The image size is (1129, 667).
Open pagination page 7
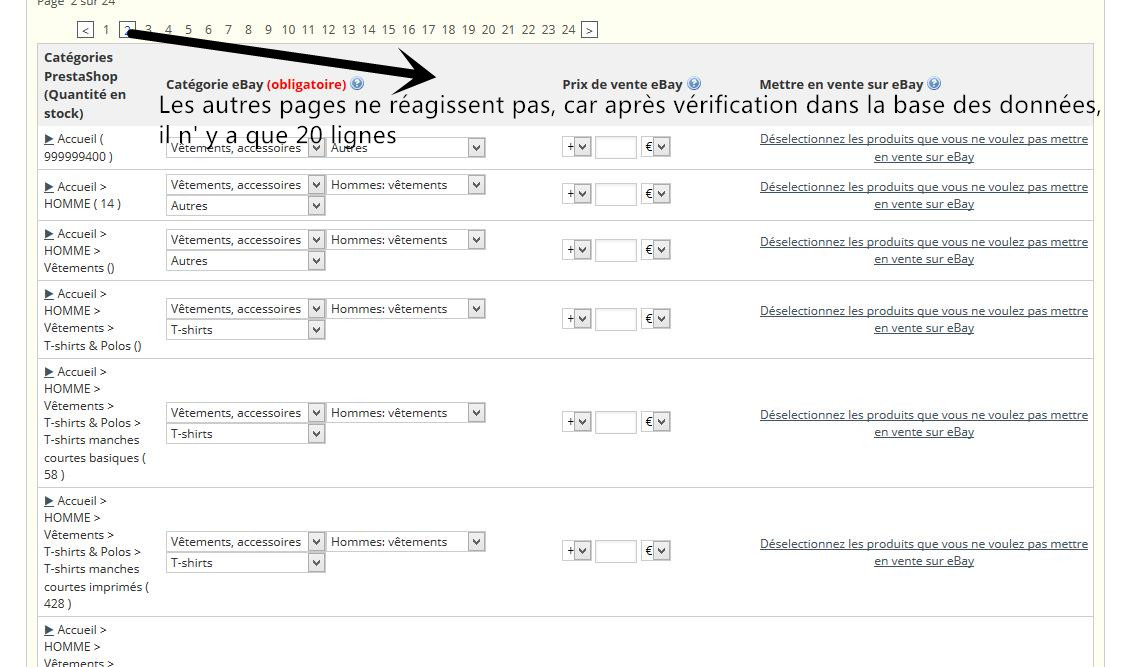pos(228,30)
